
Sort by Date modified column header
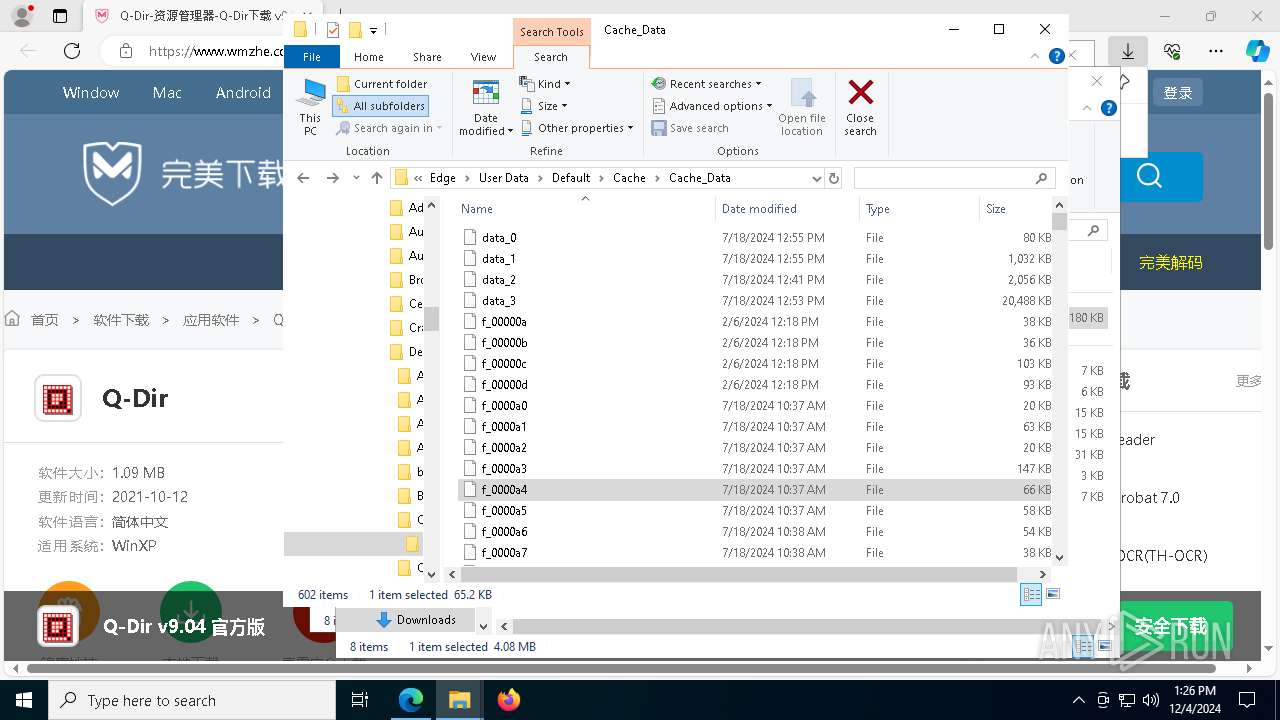tap(787, 209)
